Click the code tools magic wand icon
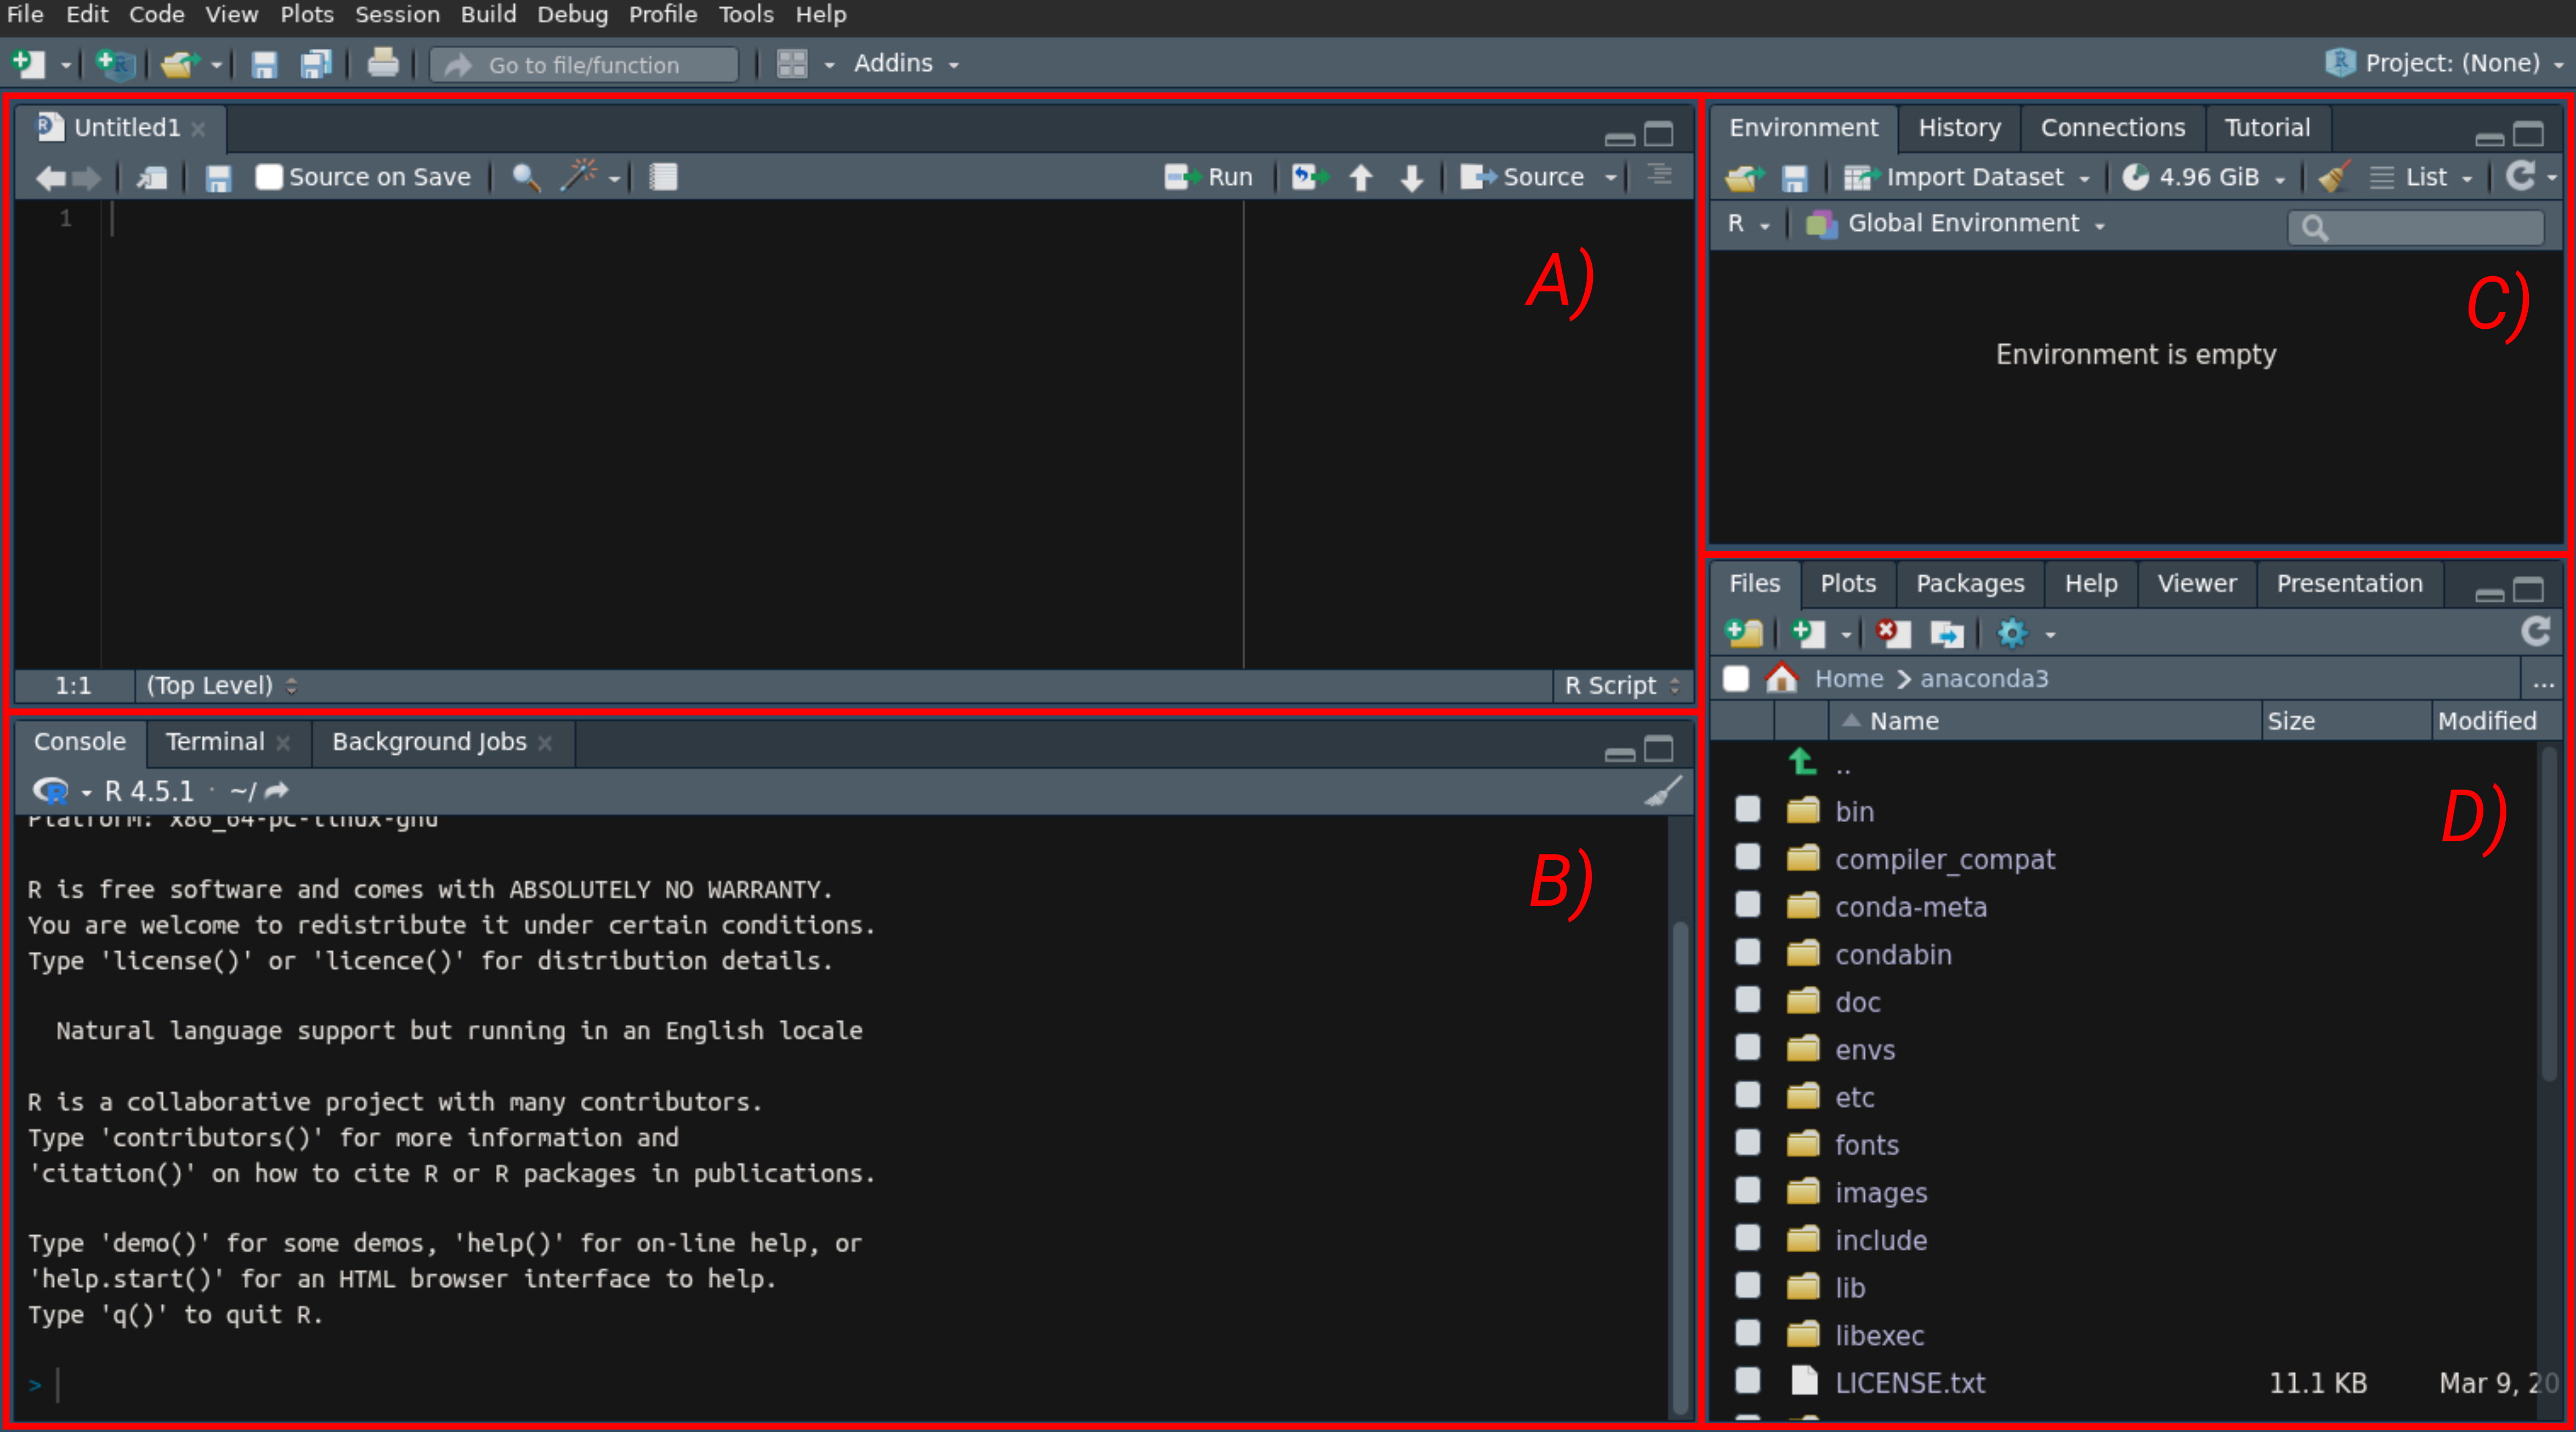Viewport: 2576px width, 1432px height. (x=578, y=176)
